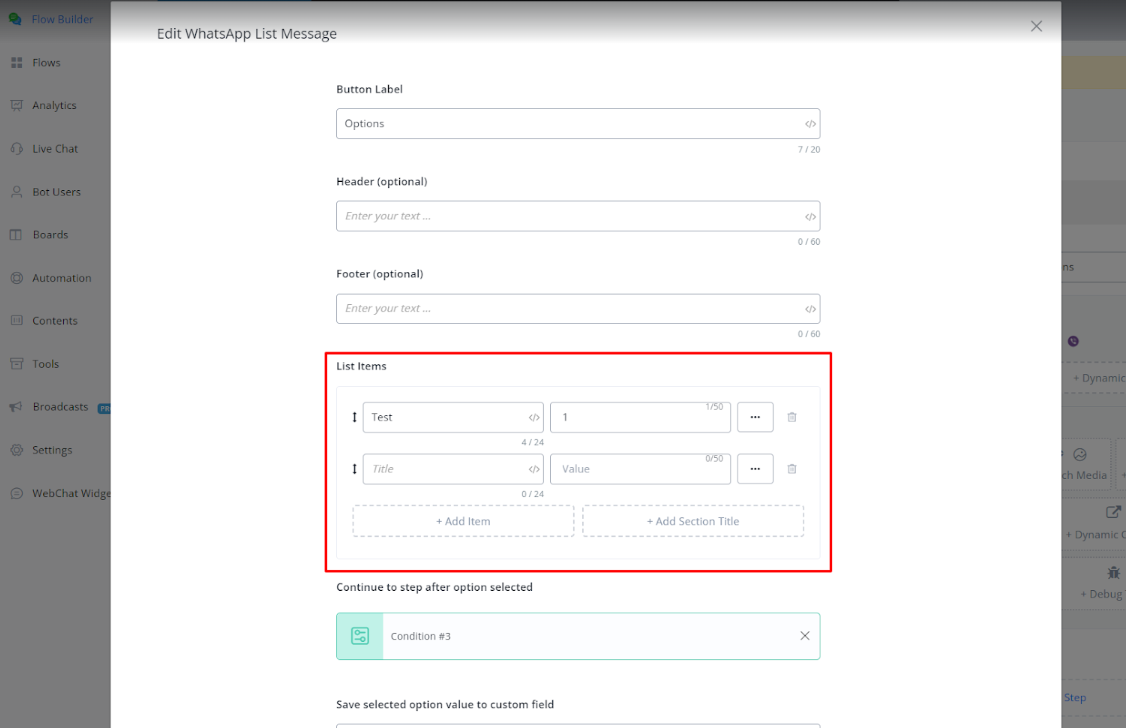Click the Footer text input field
The height and width of the screenshot is (728, 1126).
tap(570, 309)
